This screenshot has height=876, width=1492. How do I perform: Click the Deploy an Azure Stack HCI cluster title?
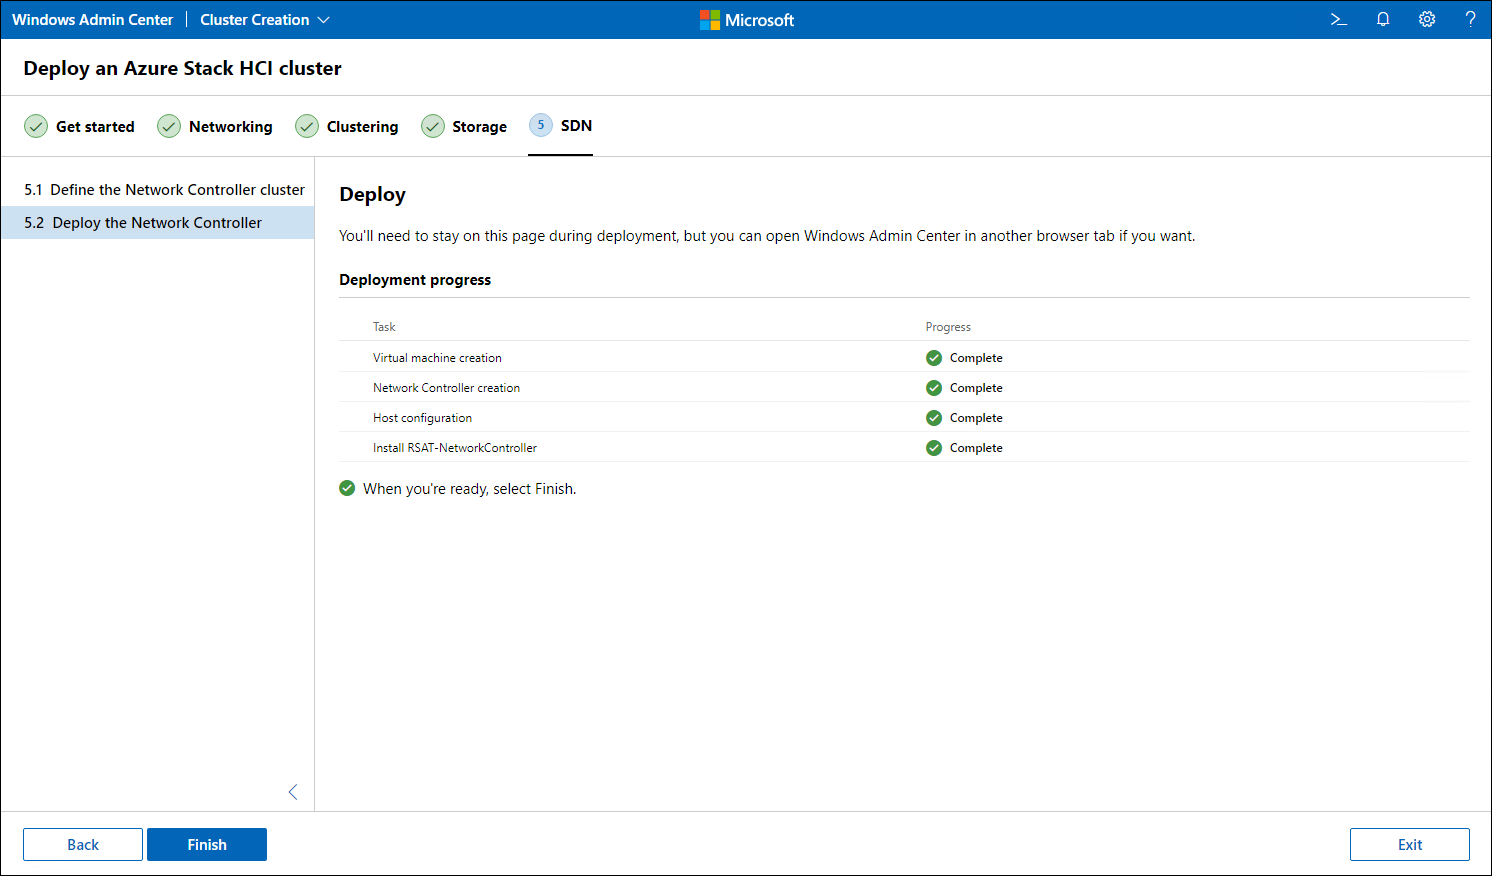182,68
